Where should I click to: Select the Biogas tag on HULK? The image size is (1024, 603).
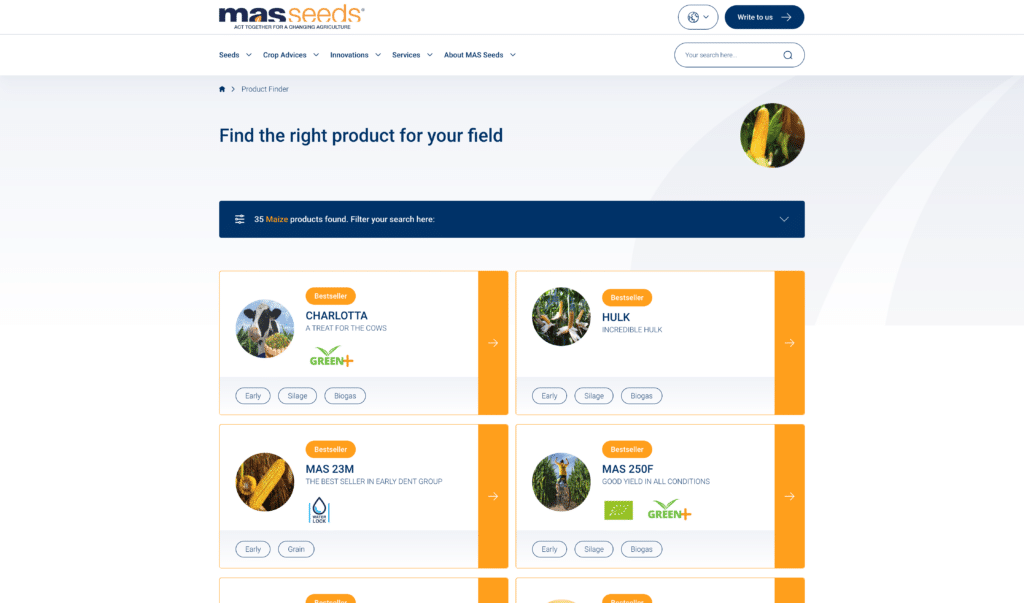click(x=641, y=396)
